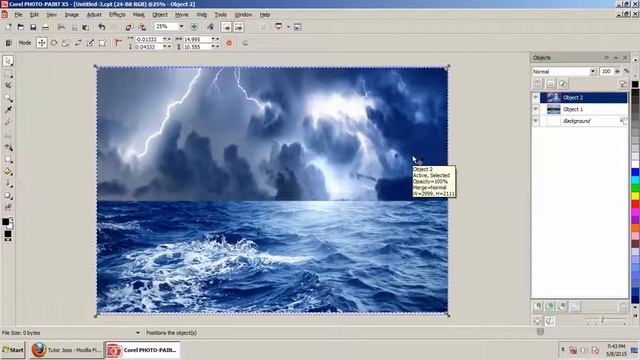Enable Skew mode on the property bar
The height and width of the screenshot is (360, 640).
coord(78,42)
